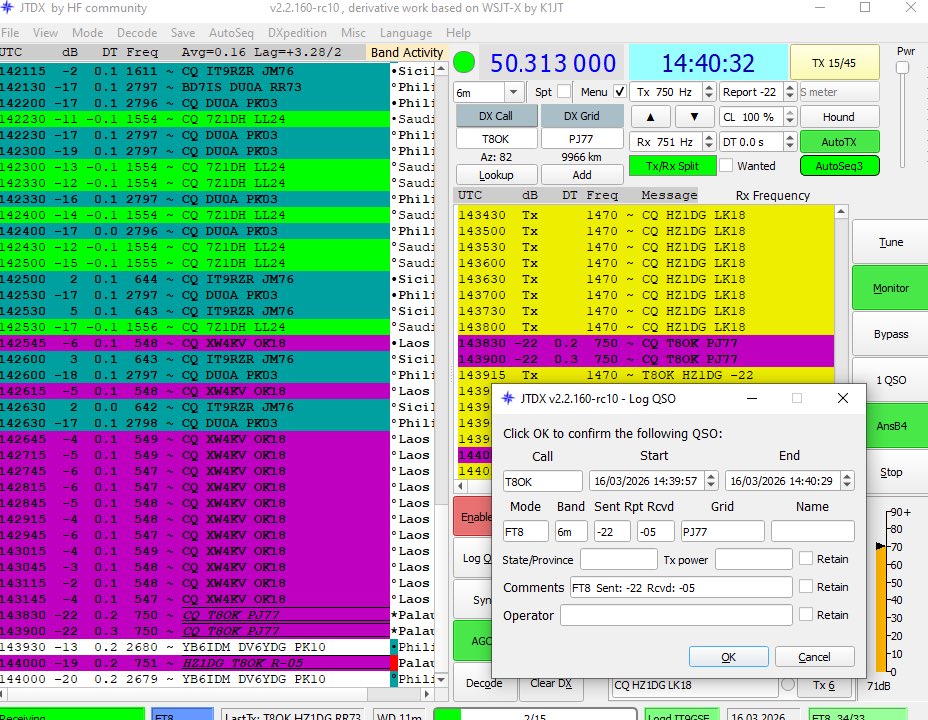Click the Call field in Log QSO
928x720 pixels.
coord(542,481)
